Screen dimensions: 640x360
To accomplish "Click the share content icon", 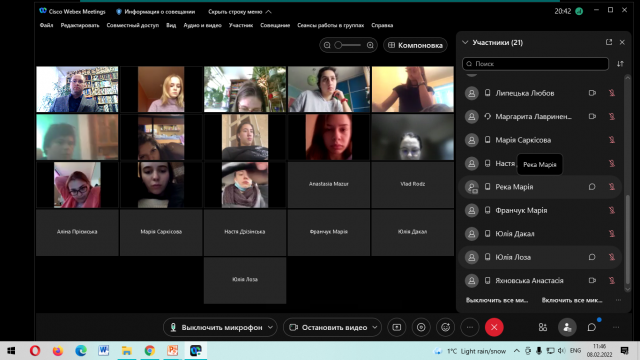I will [396, 327].
